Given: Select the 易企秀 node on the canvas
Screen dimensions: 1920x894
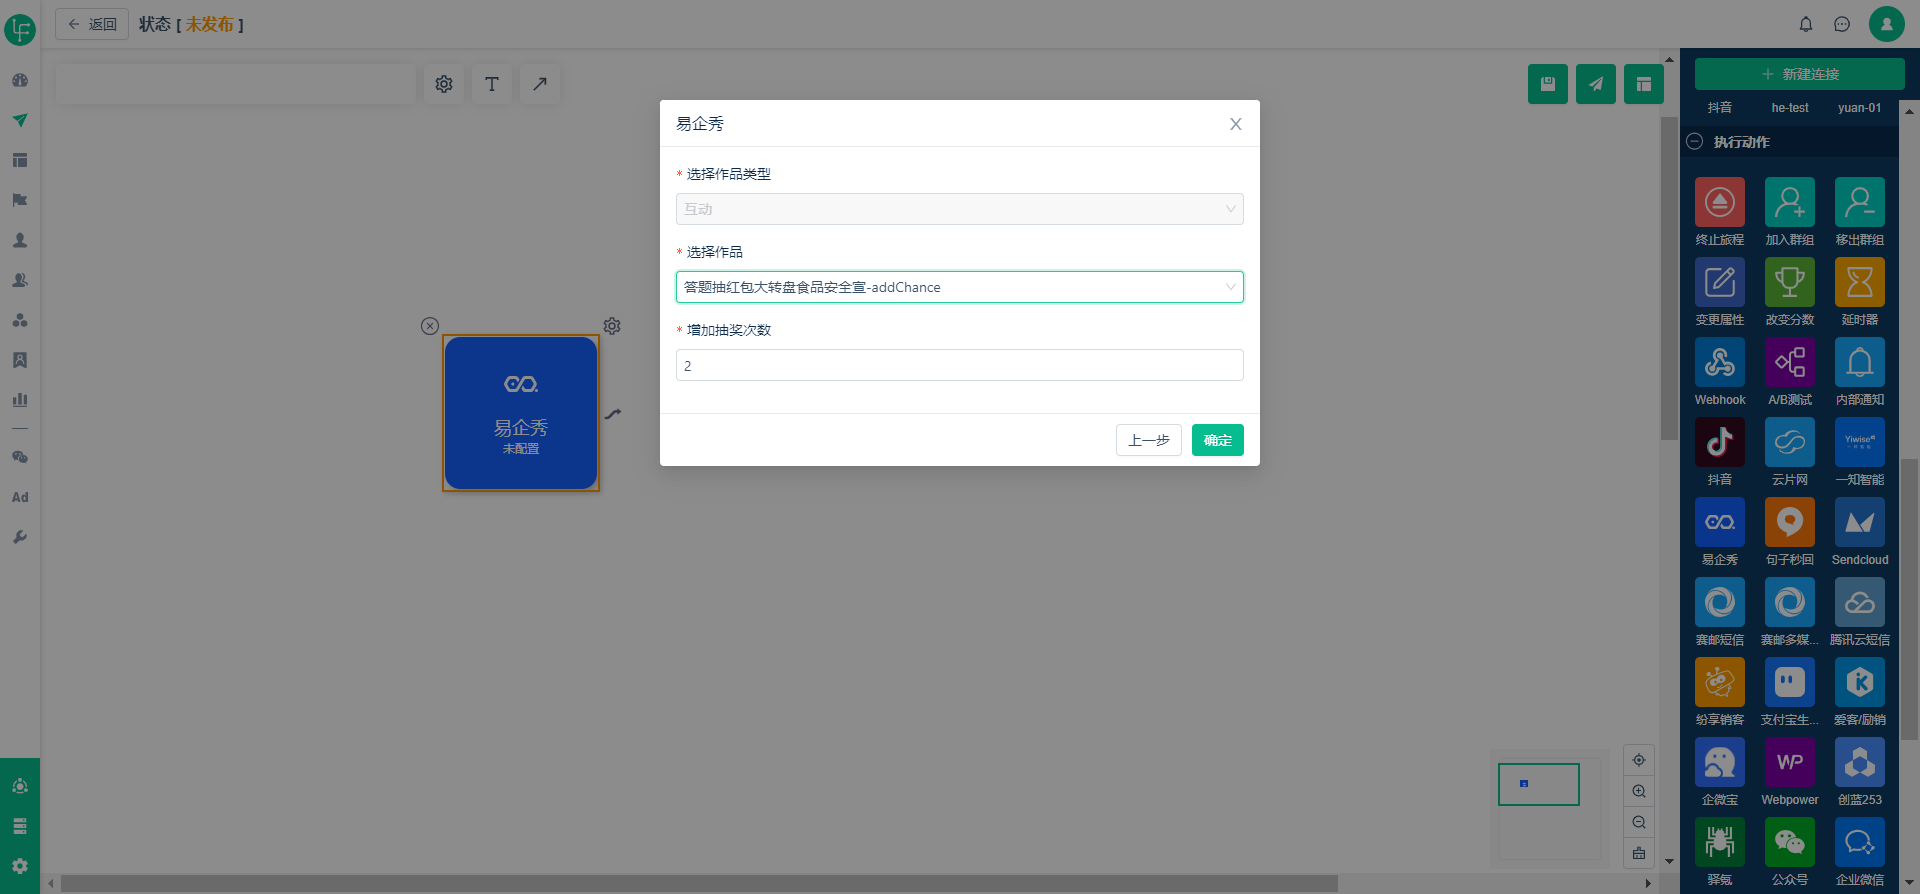Looking at the screenshot, I should (x=521, y=413).
